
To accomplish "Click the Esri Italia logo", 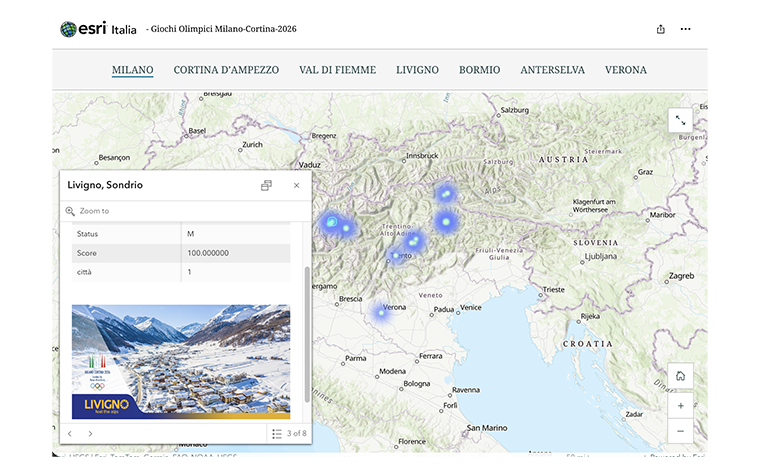I will [98, 29].
